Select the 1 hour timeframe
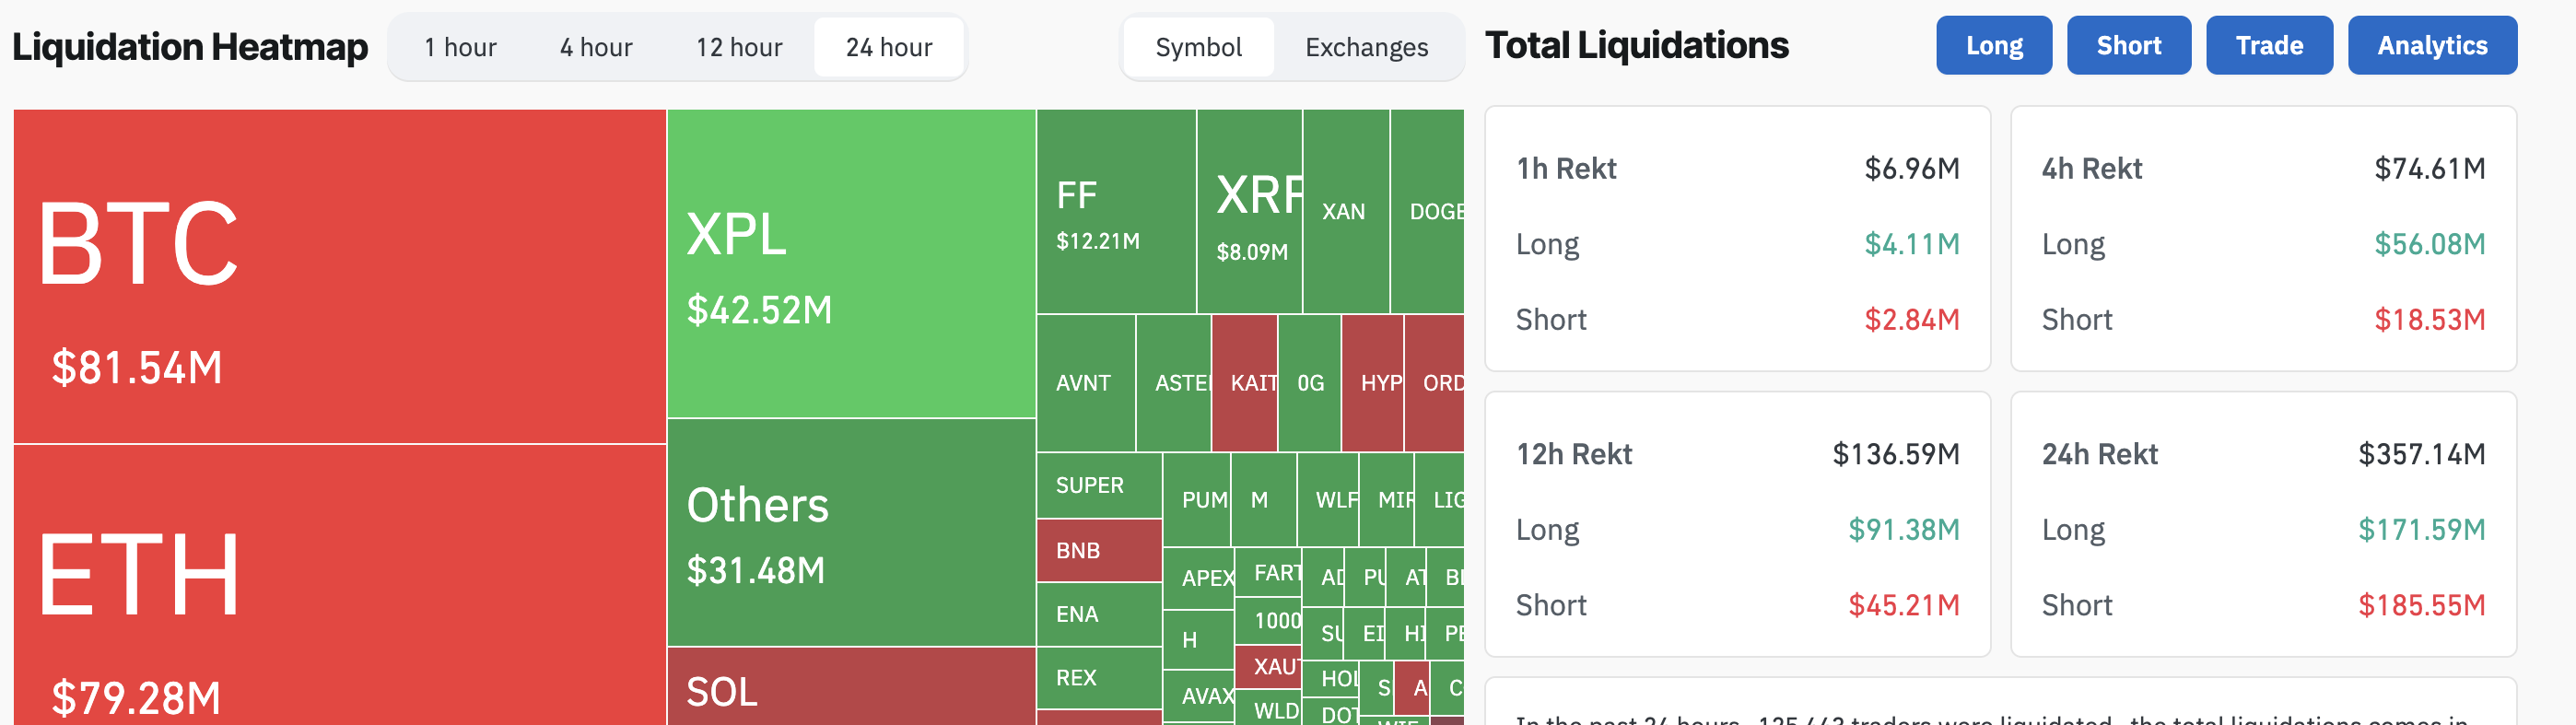This screenshot has width=2576, height=725. pyautogui.click(x=460, y=47)
